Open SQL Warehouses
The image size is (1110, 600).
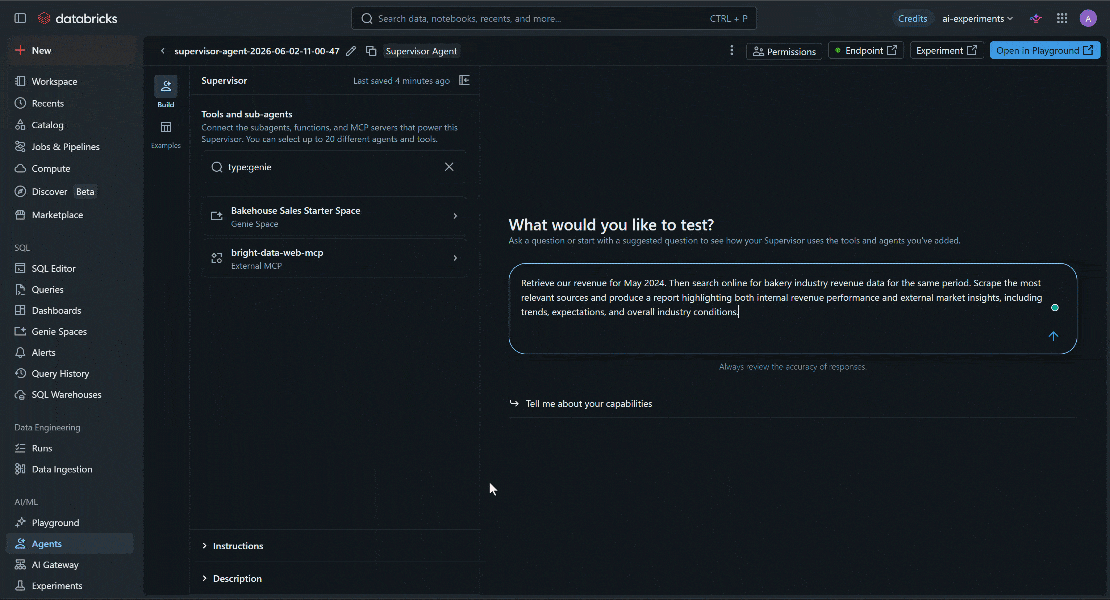pos(69,395)
